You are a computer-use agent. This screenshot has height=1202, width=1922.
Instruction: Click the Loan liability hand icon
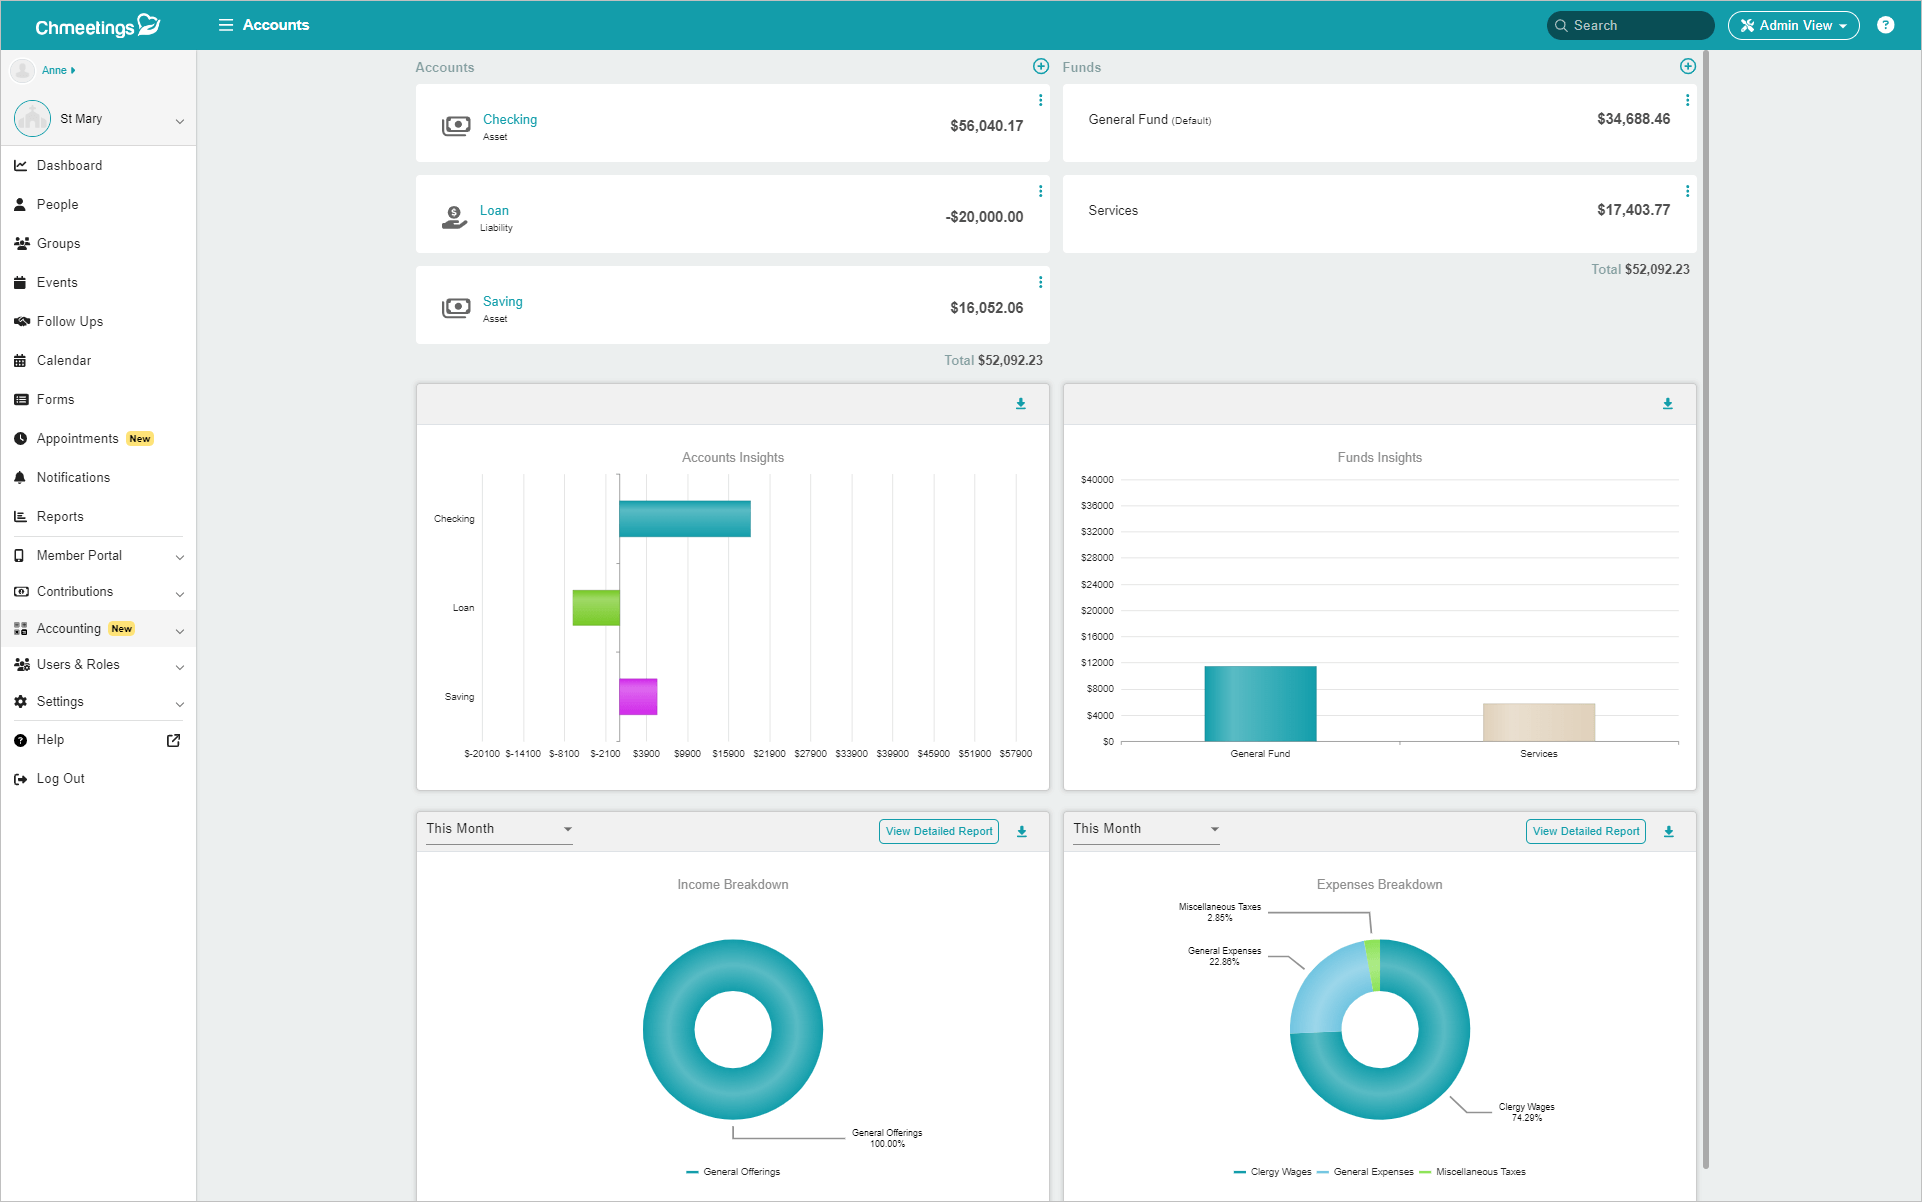455,217
